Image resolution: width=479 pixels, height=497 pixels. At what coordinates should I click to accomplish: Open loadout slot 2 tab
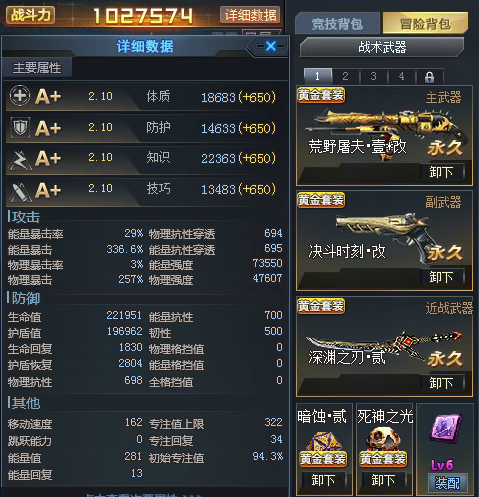click(x=346, y=76)
